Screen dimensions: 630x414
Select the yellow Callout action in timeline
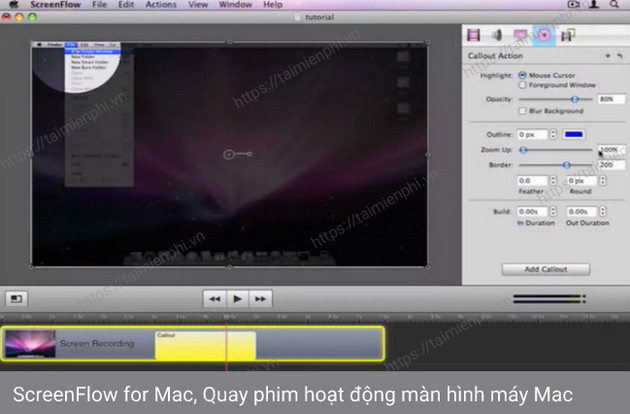click(205, 345)
